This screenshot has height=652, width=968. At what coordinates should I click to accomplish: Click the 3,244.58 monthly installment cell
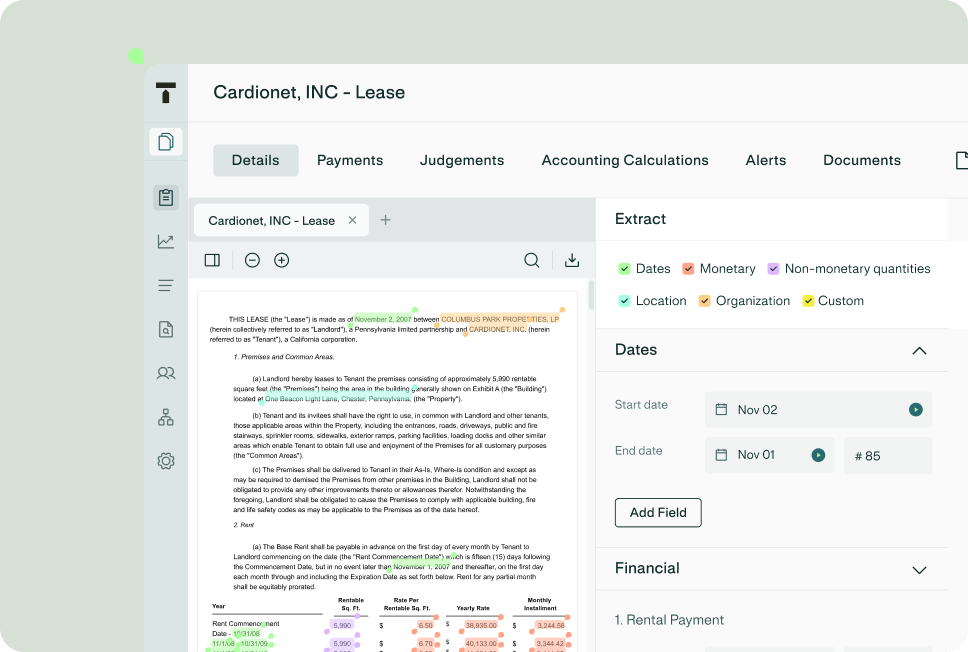coord(551,625)
